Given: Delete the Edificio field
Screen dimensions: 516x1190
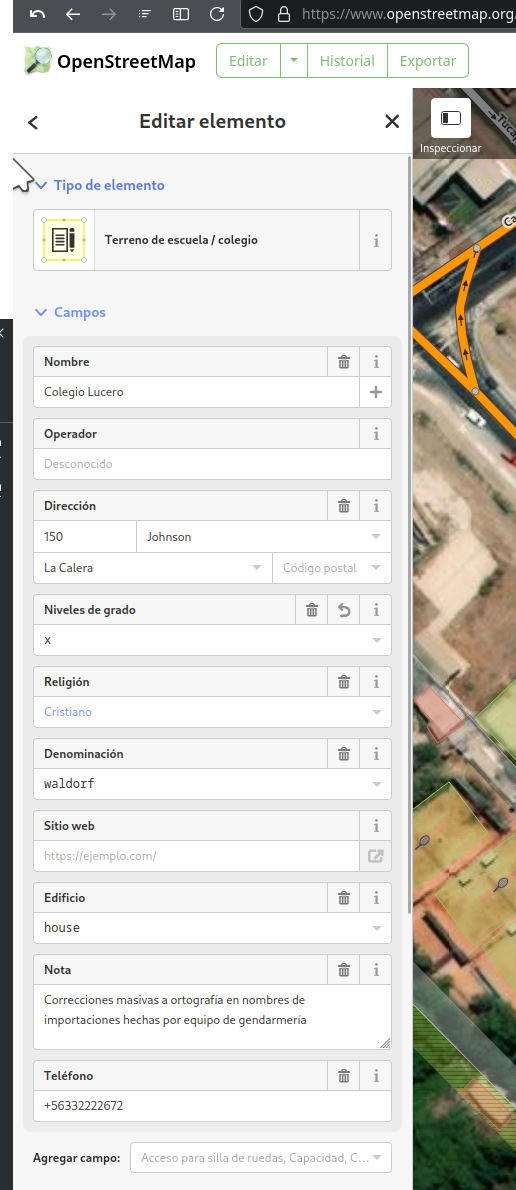Looking at the screenshot, I should (x=344, y=898).
